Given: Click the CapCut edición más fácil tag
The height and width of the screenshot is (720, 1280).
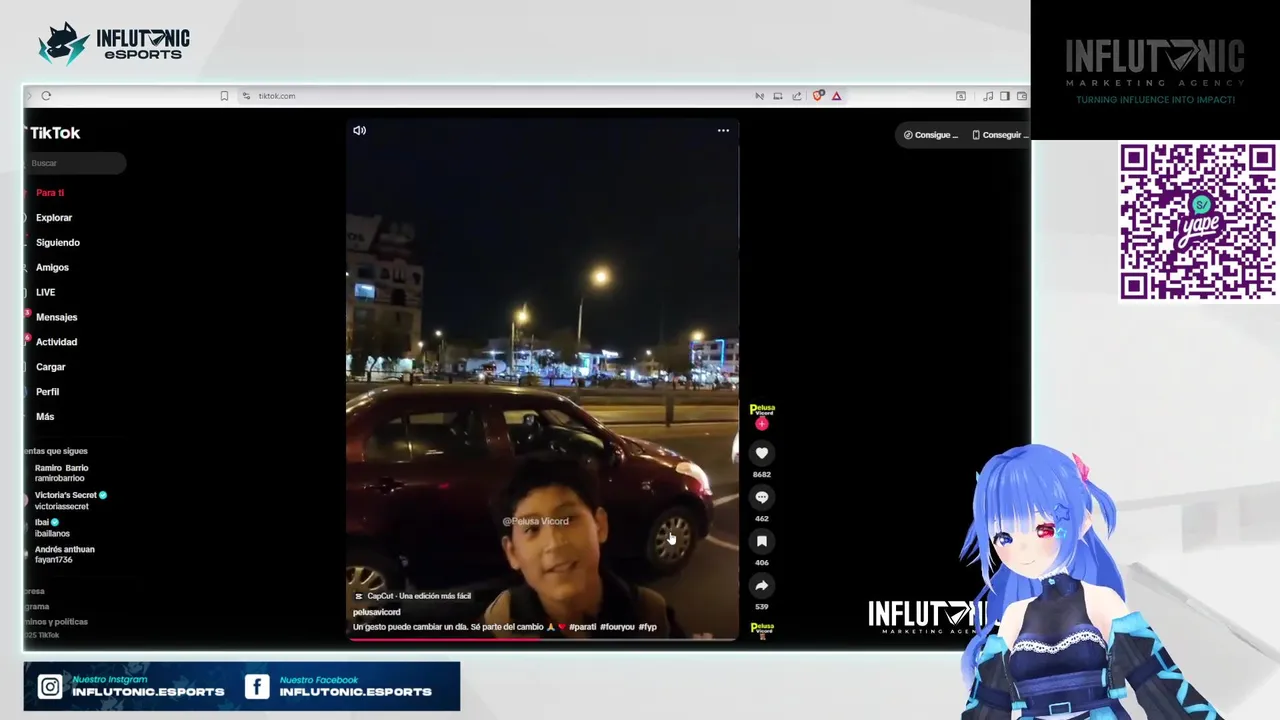Looking at the screenshot, I should [413, 596].
